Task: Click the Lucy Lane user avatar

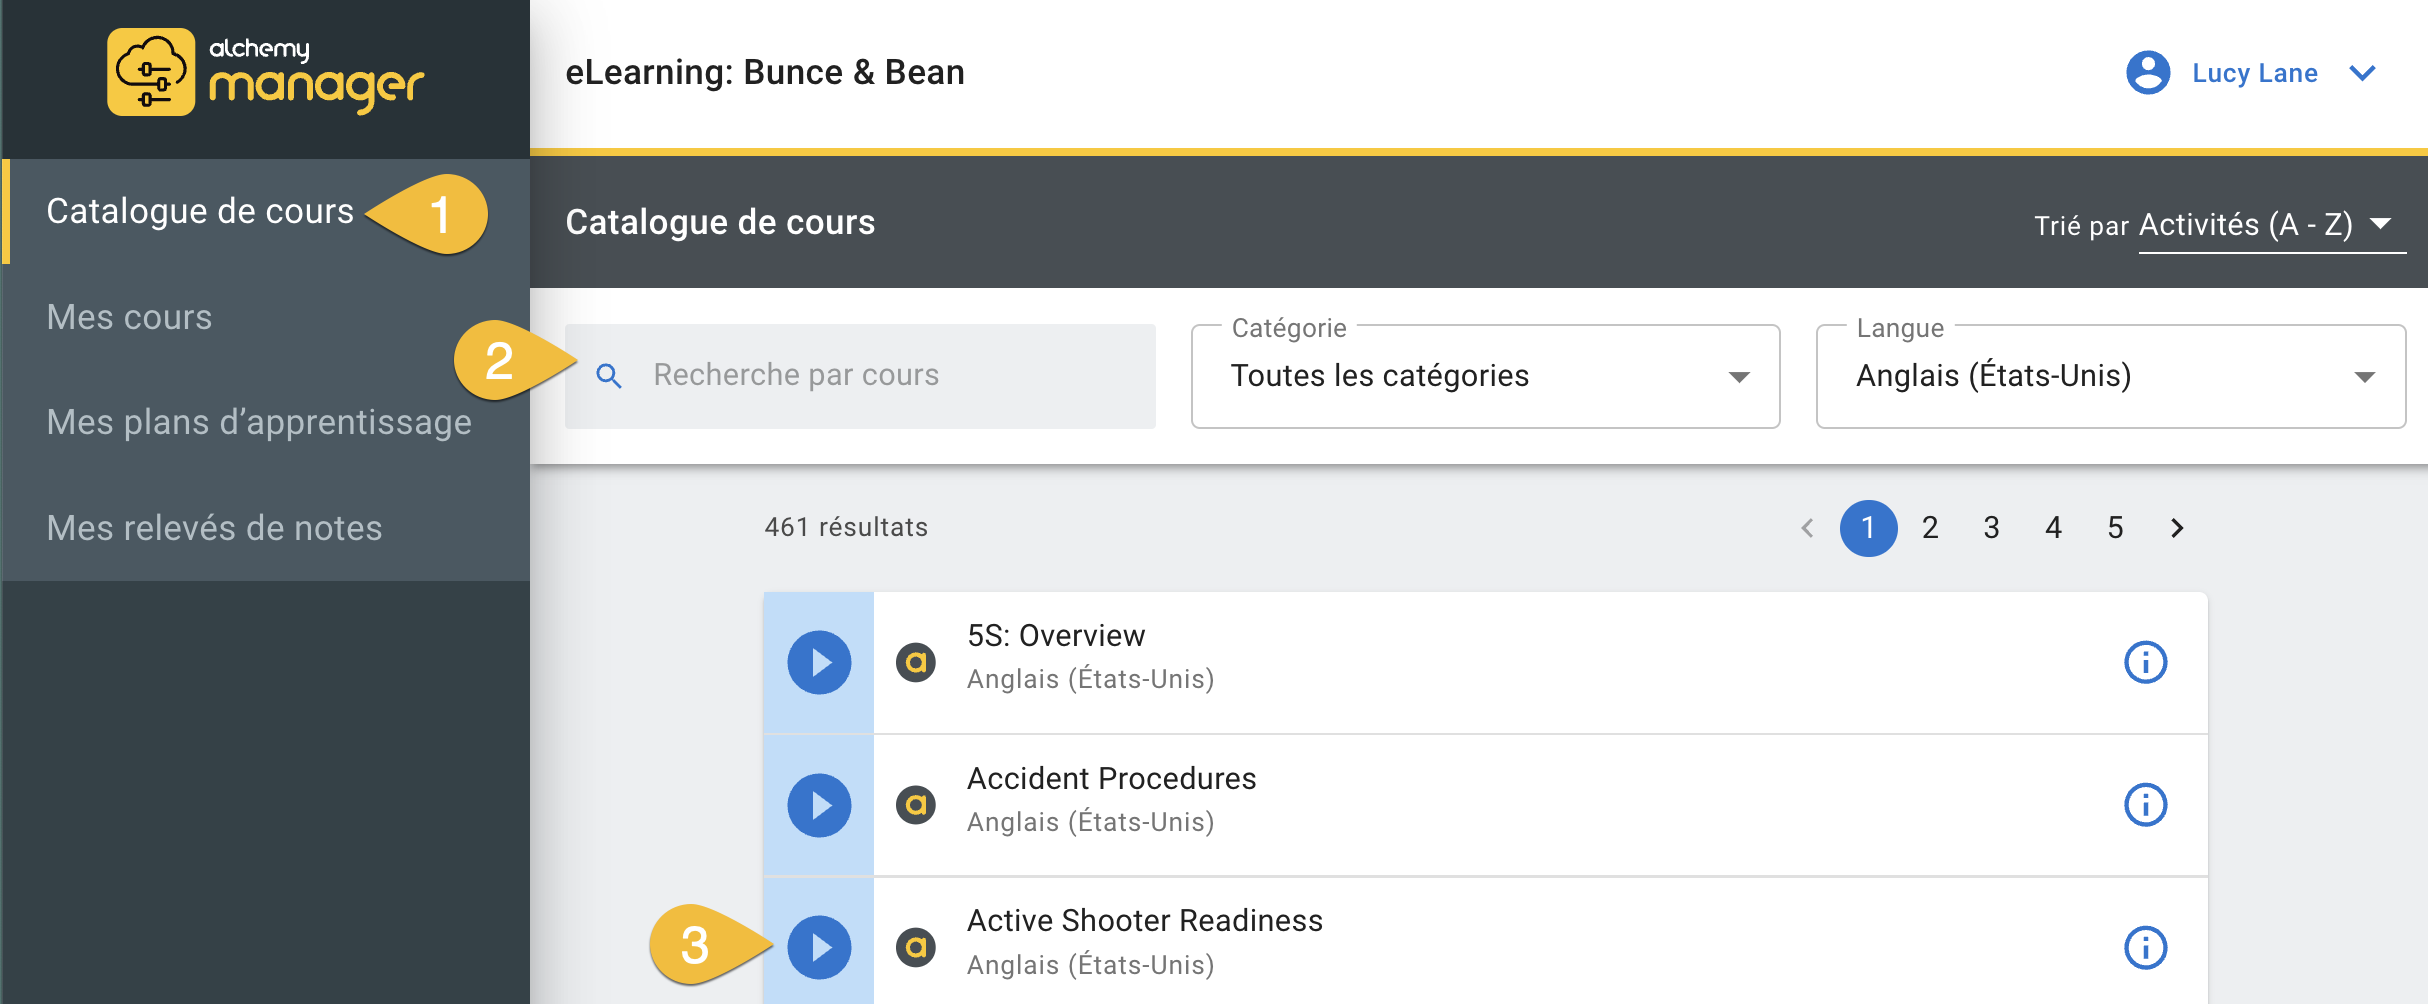Action: tap(2147, 73)
